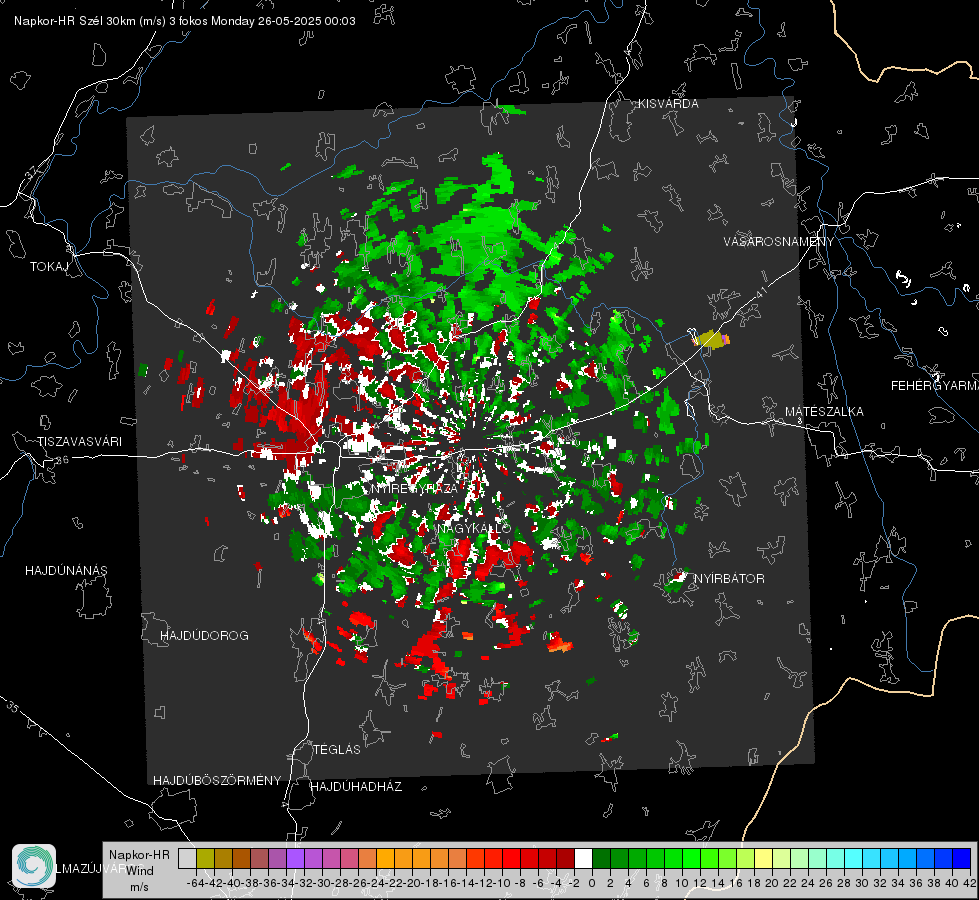Click the NAGYKÁLLÓ town label

[x=474, y=528]
